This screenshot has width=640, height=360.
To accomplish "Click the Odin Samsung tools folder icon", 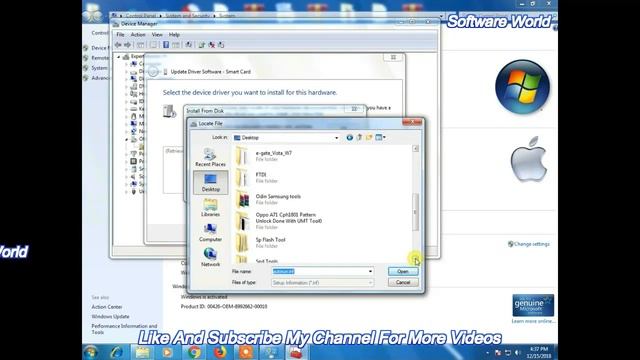I will pyautogui.click(x=242, y=200).
